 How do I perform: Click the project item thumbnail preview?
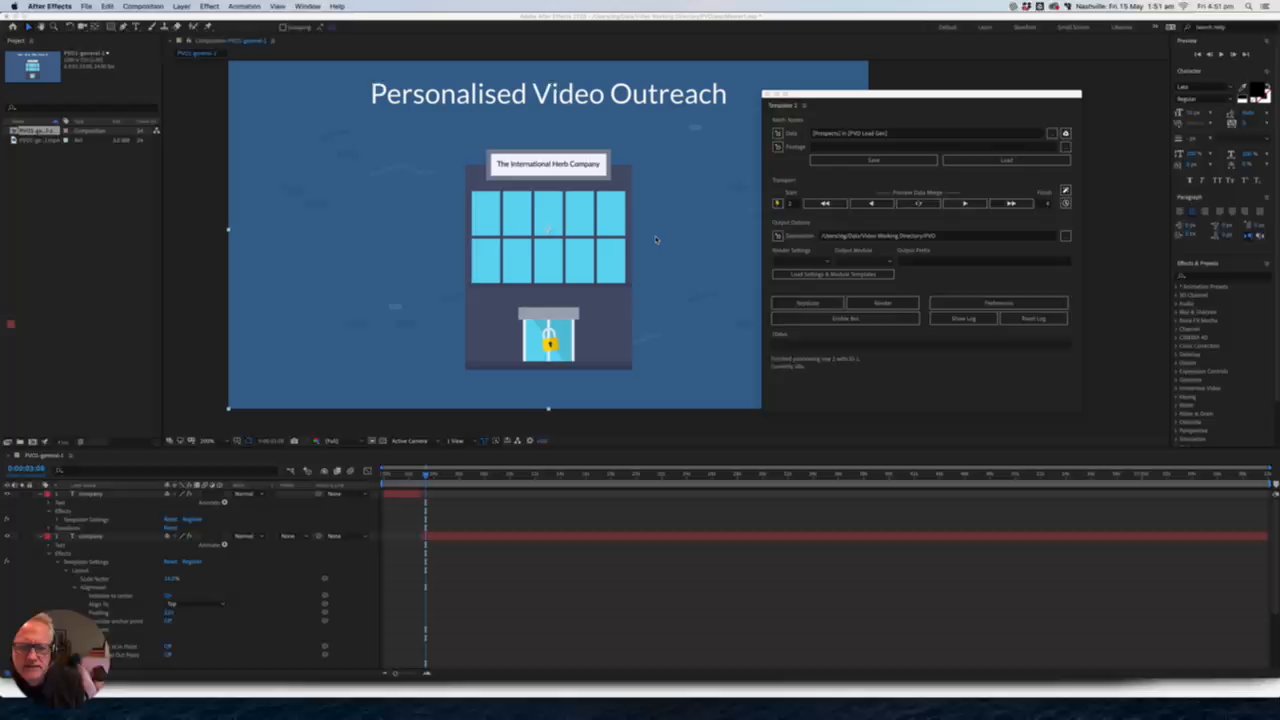(32, 66)
